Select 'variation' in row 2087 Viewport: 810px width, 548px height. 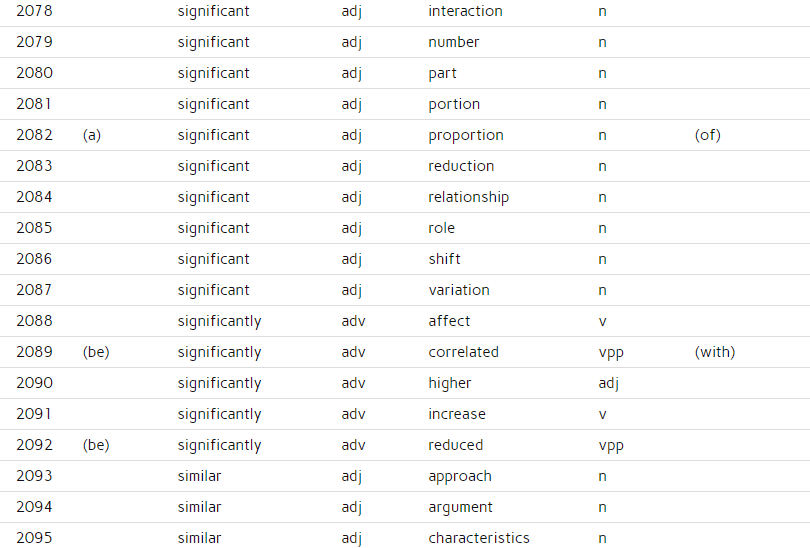point(459,290)
